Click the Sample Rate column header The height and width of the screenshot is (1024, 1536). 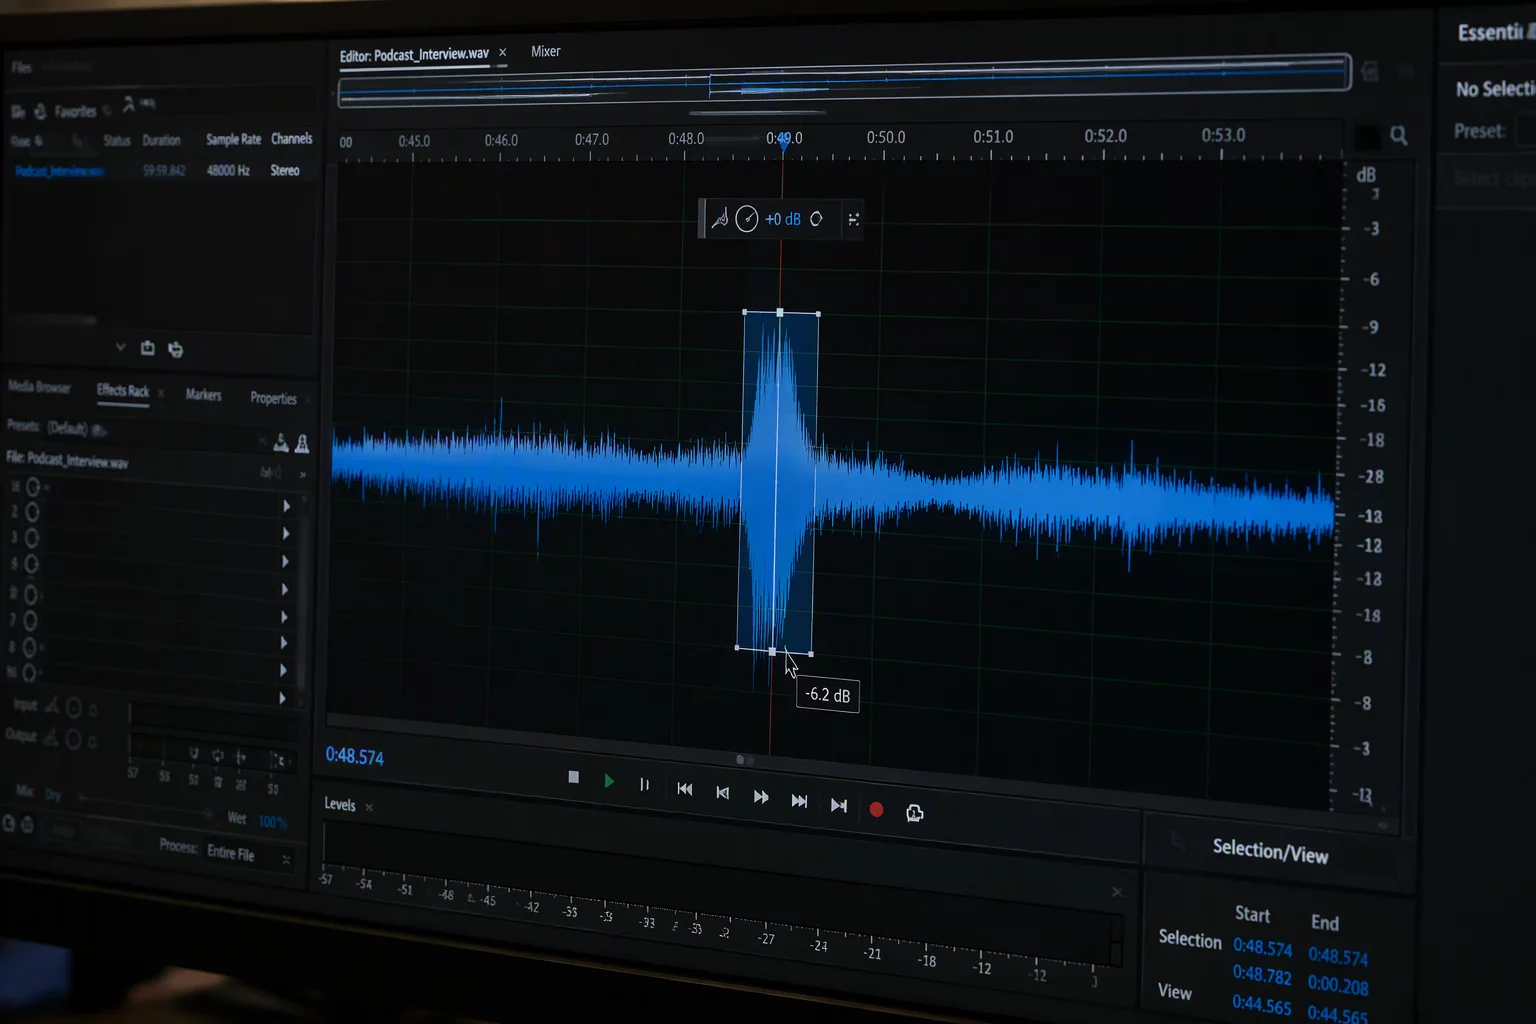pos(233,139)
